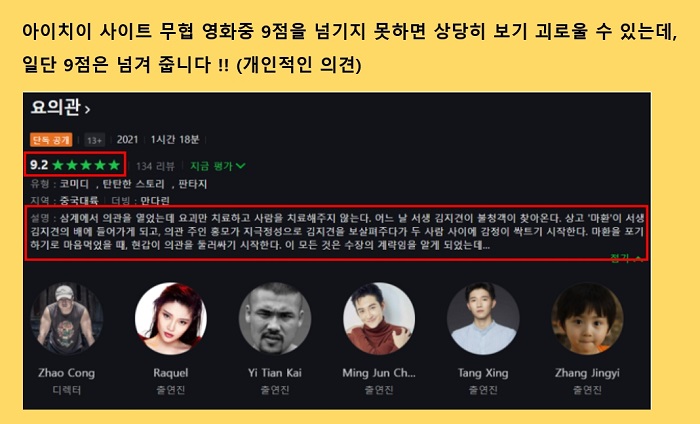Open Yi Tian Kai's profile photo

click(275, 318)
